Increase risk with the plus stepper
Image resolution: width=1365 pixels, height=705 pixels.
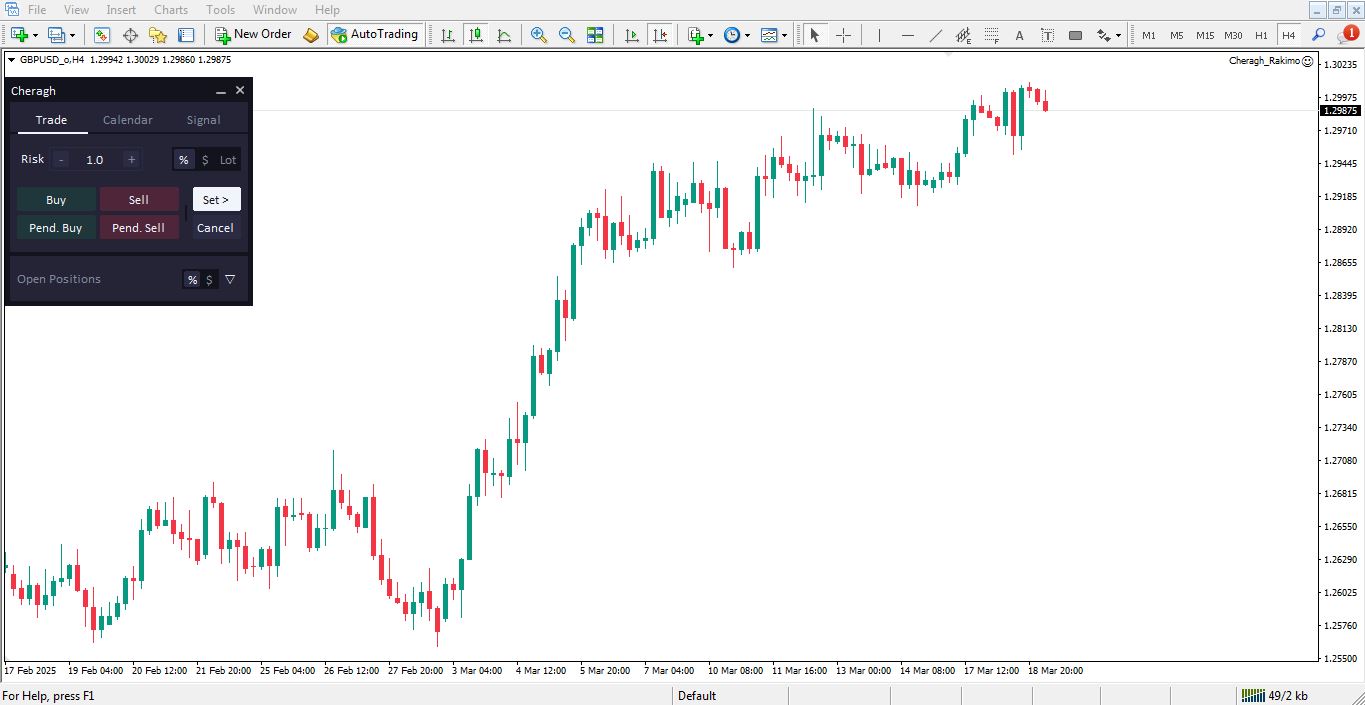point(131,160)
